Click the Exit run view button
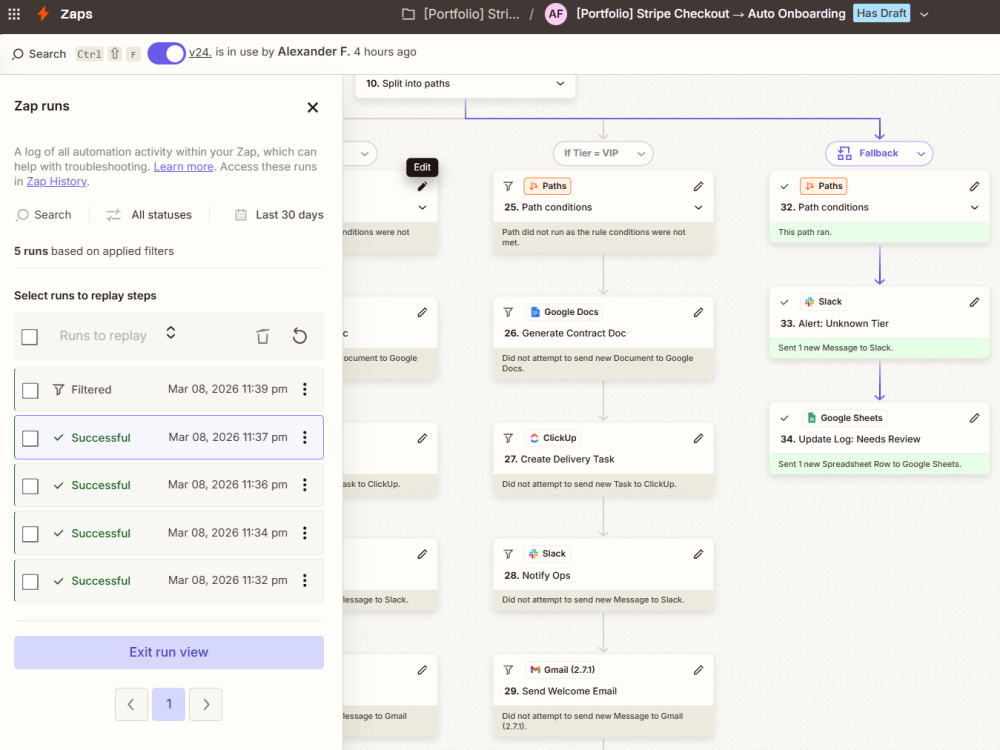The image size is (1000, 750). click(169, 652)
